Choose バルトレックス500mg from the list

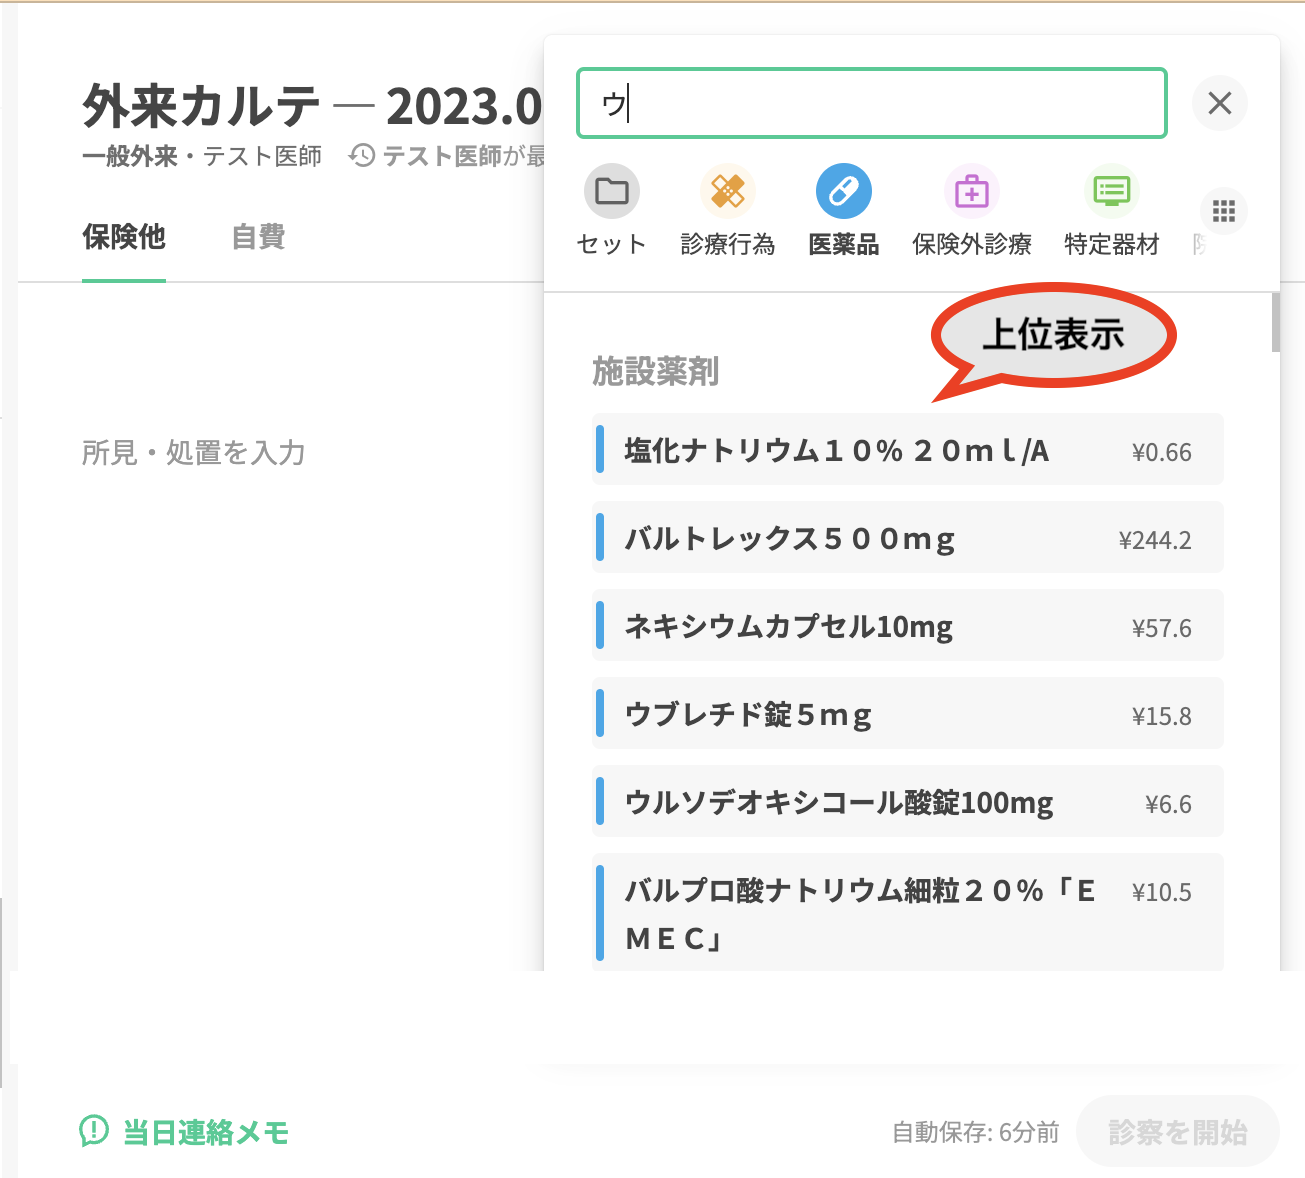[907, 538]
